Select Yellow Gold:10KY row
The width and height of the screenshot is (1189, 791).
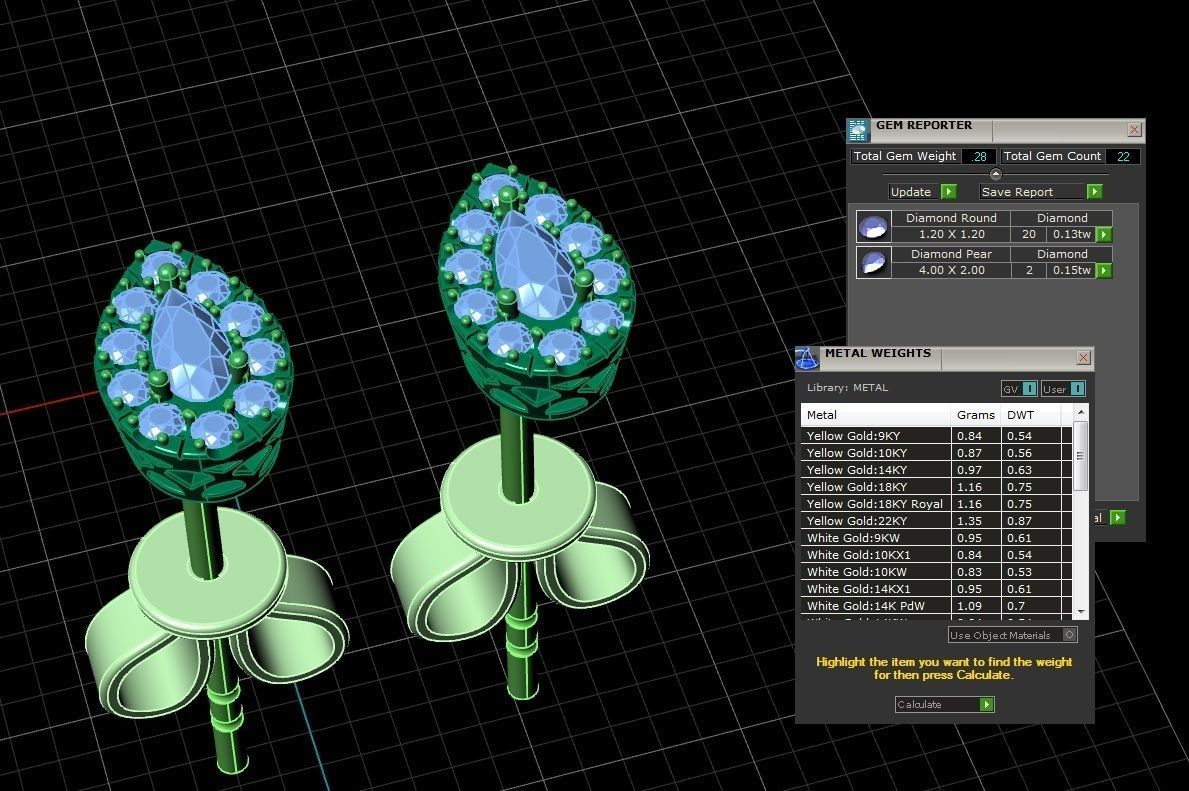(936, 453)
